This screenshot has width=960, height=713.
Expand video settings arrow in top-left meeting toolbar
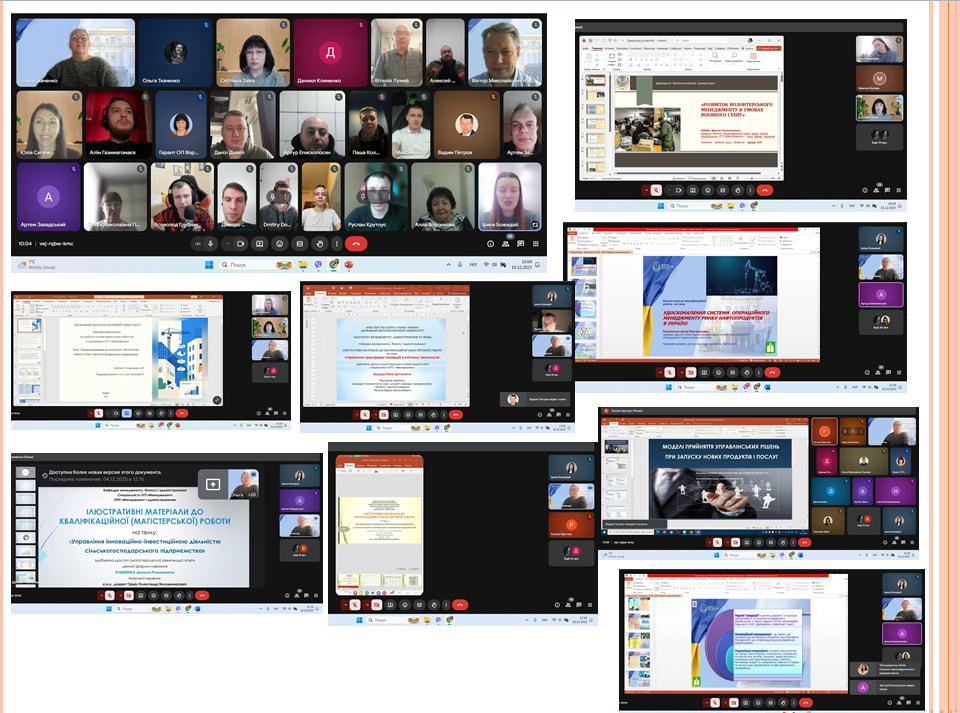coord(228,243)
